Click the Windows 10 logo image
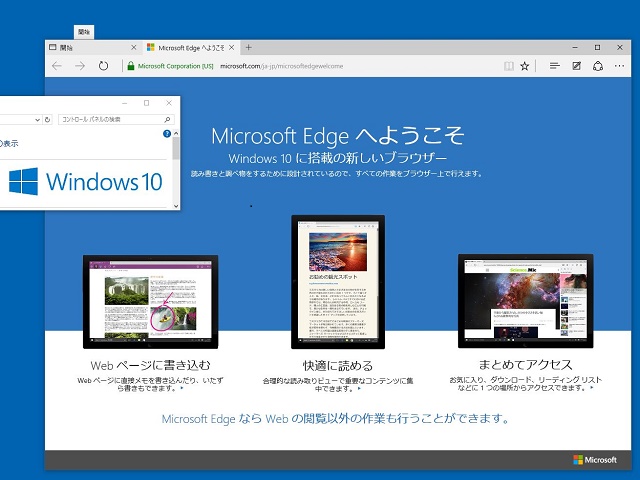640x480 pixels. pyautogui.click(x=85, y=181)
